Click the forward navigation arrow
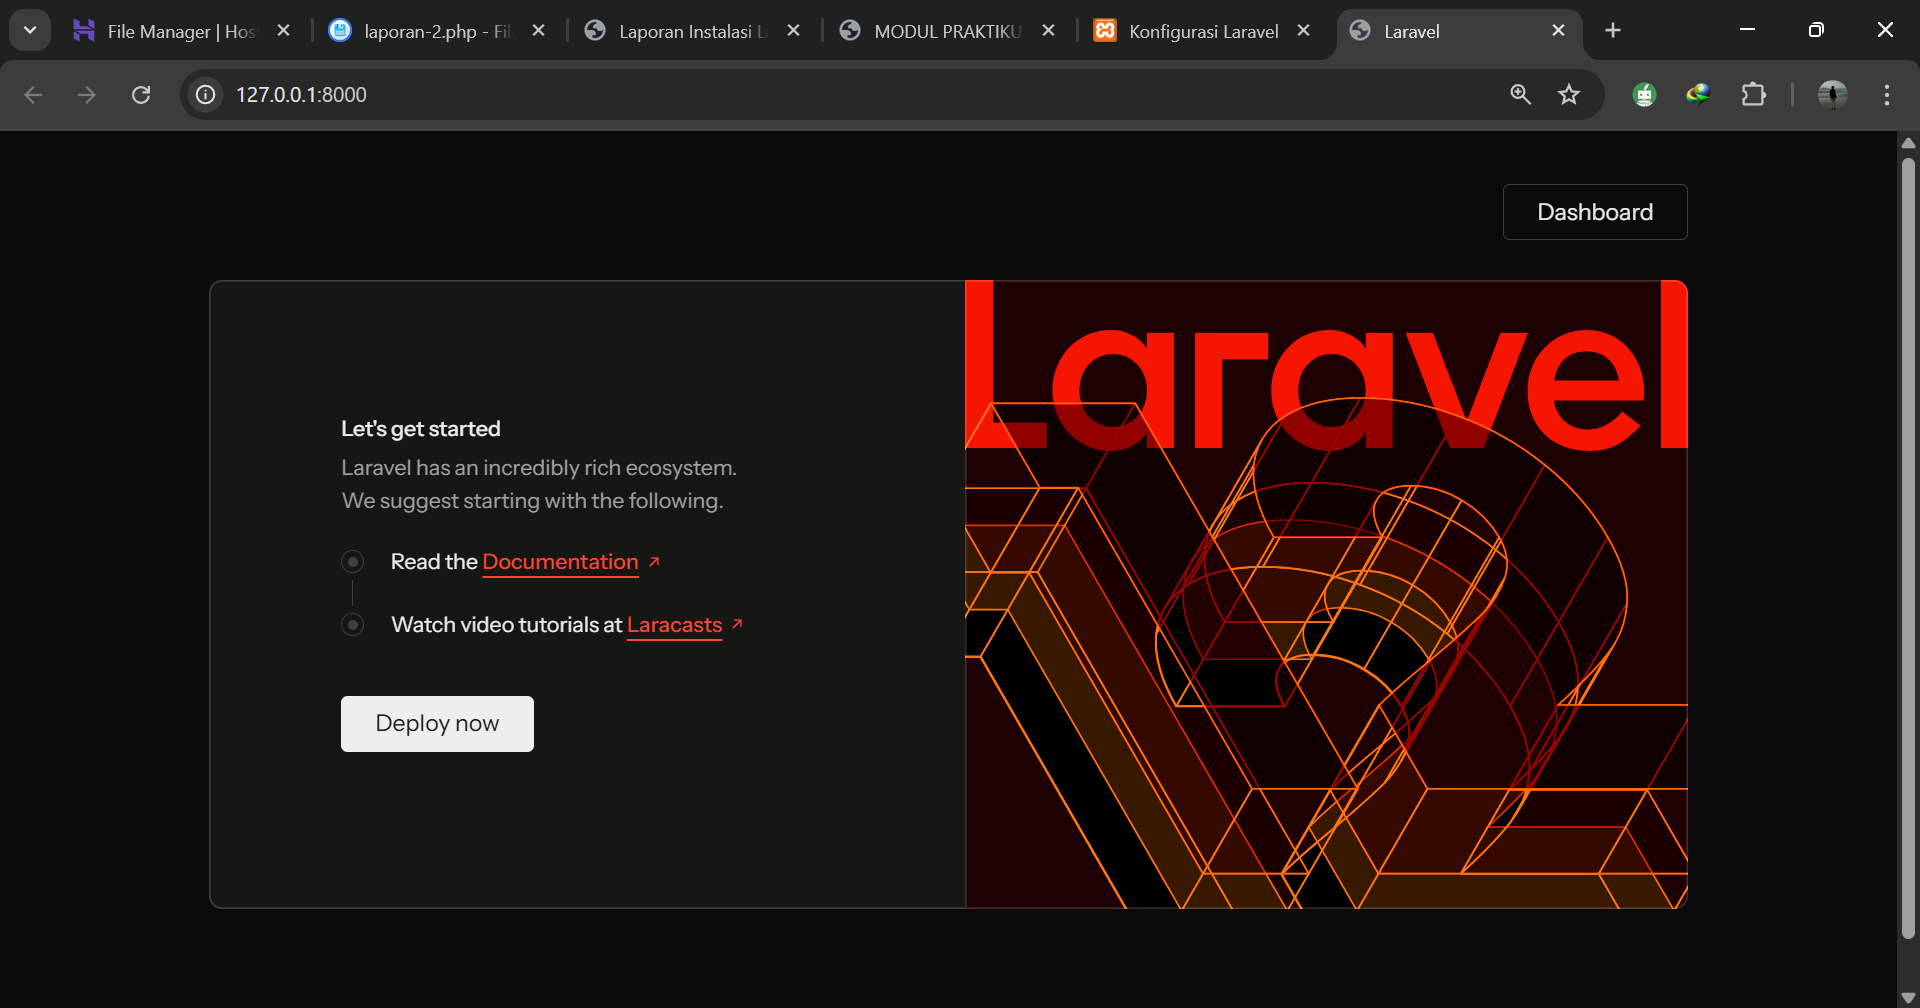This screenshot has width=1920, height=1008. pos(87,95)
